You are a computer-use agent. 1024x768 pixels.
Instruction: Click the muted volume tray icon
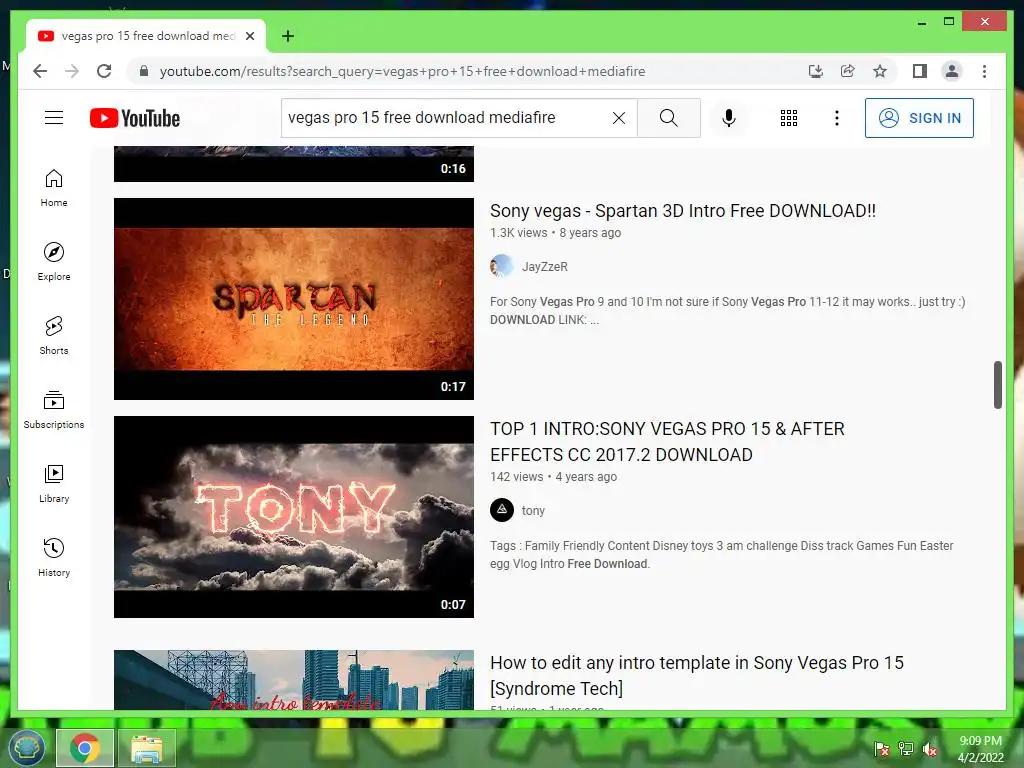coord(929,749)
